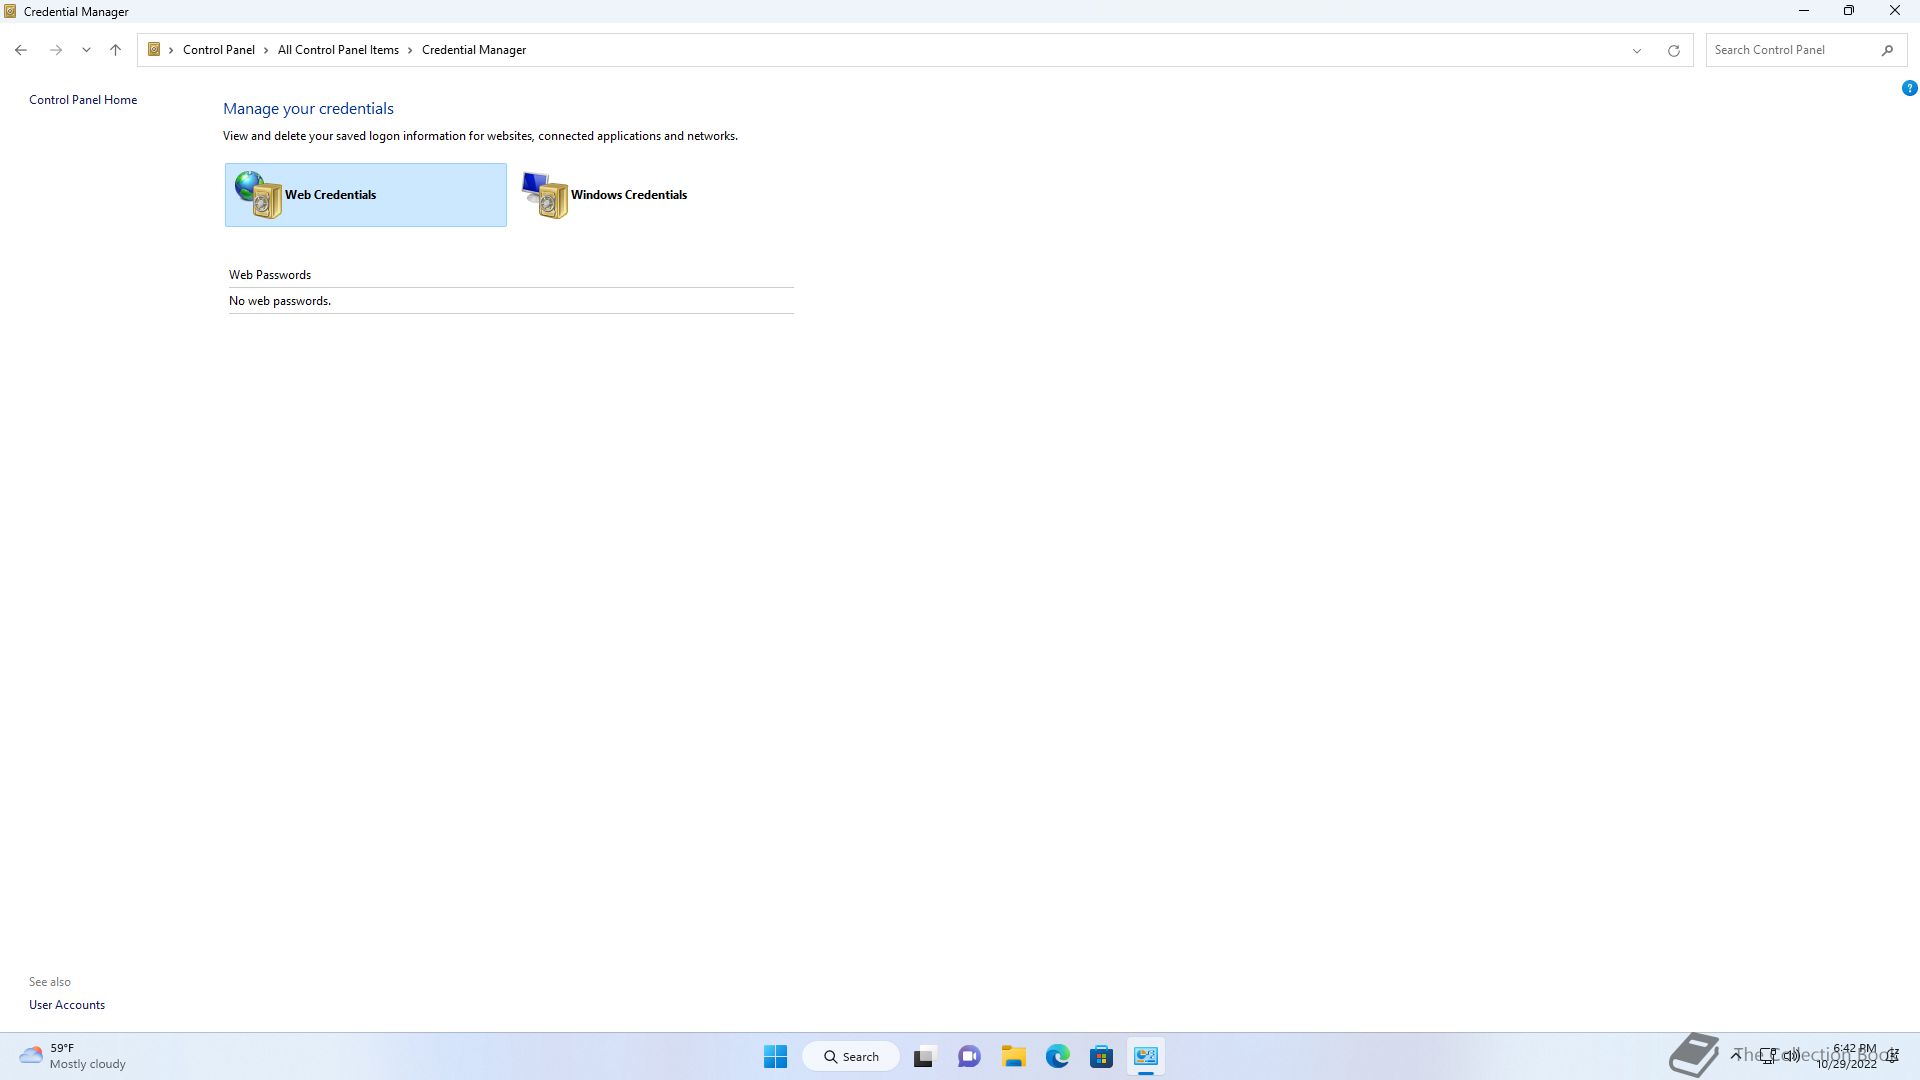
Task: Go back using the back arrow
Action: (x=21, y=50)
